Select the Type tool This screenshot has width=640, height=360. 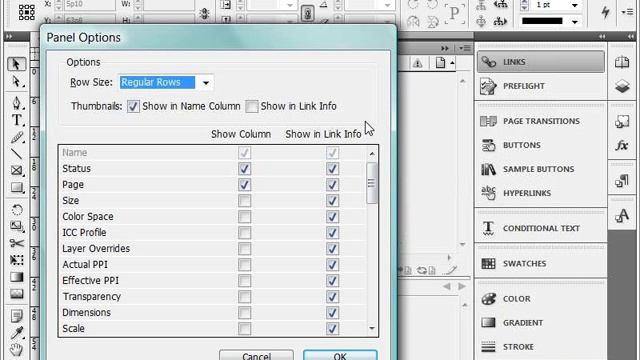click(x=16, y=120)
